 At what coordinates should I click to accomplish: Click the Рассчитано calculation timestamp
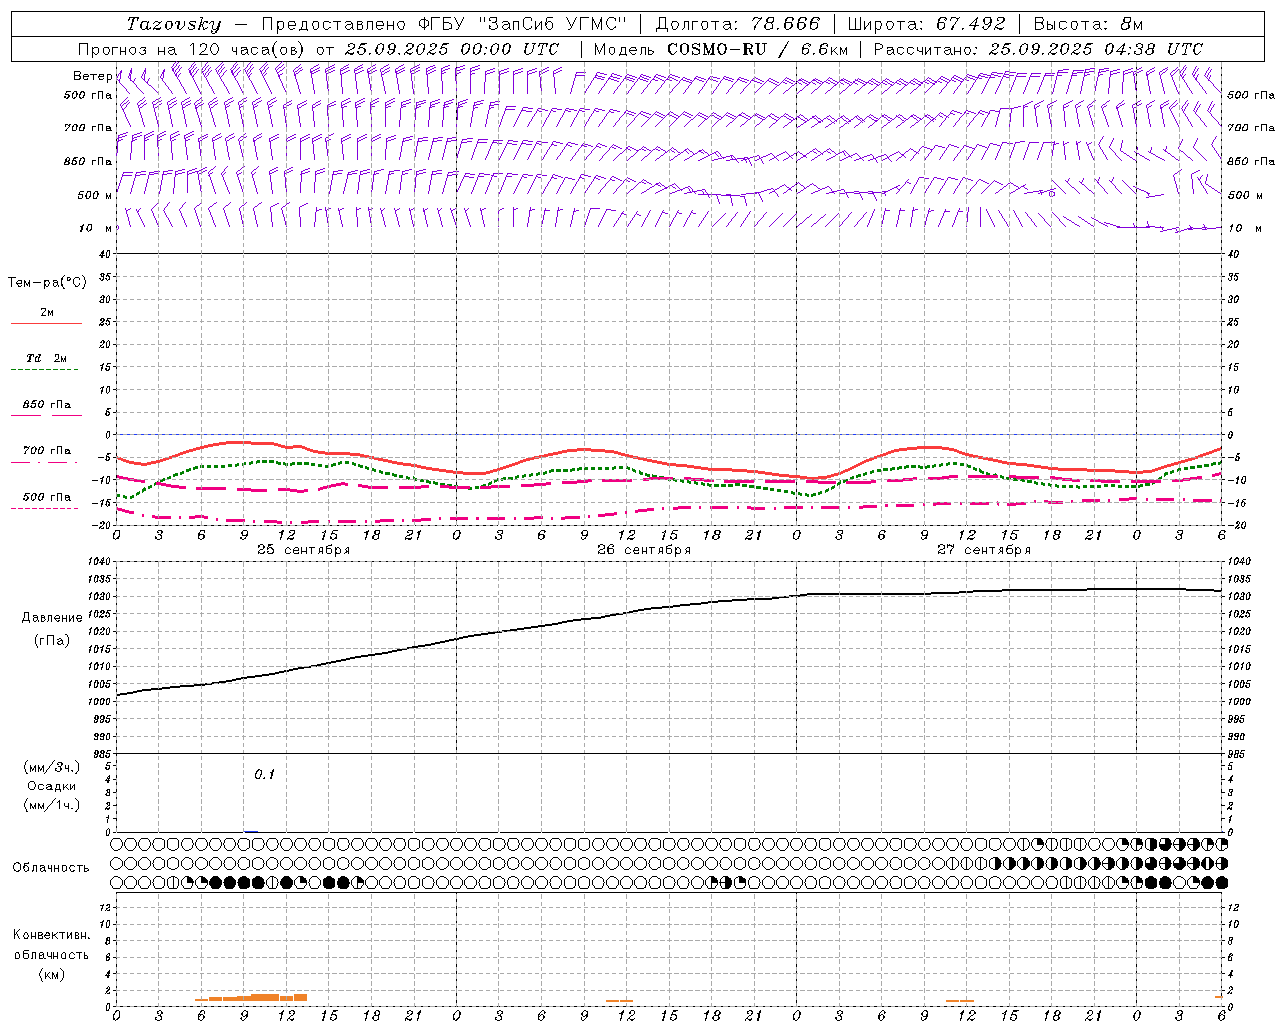tap(1038, 49)
